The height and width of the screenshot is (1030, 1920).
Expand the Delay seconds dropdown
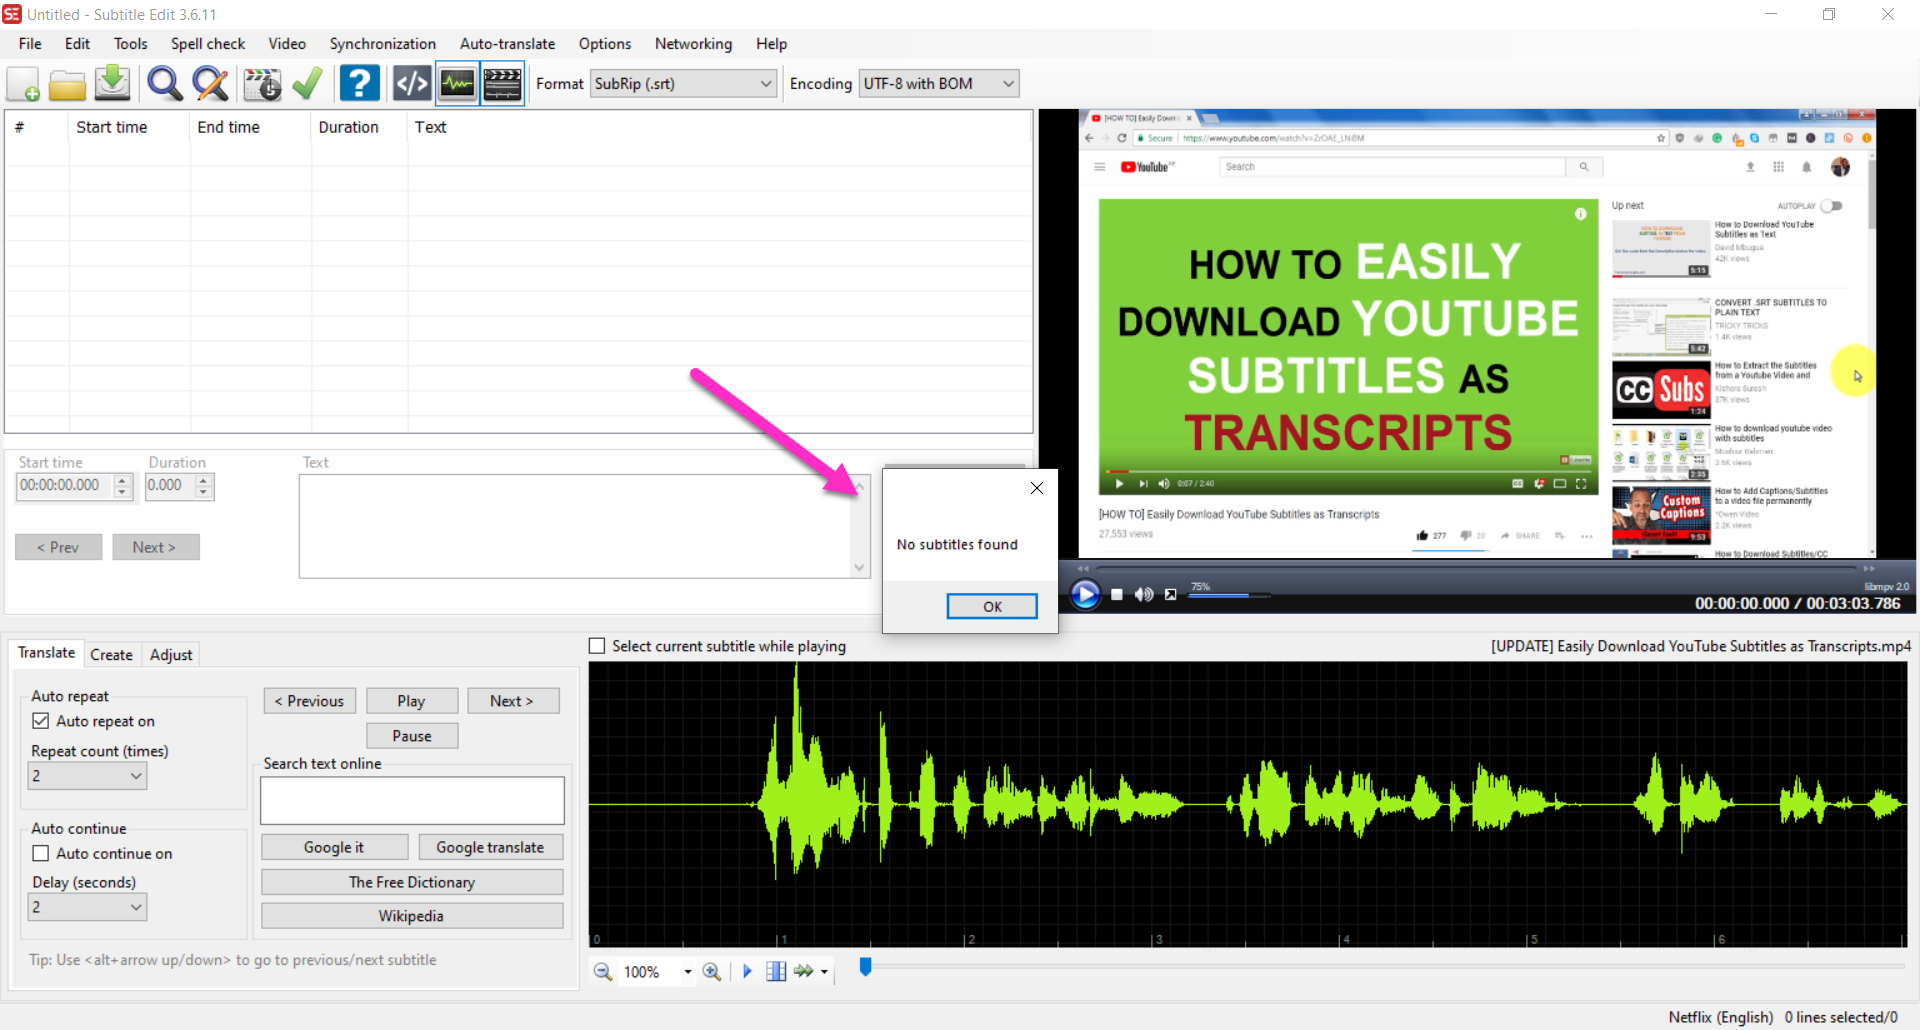pos(87,907)
